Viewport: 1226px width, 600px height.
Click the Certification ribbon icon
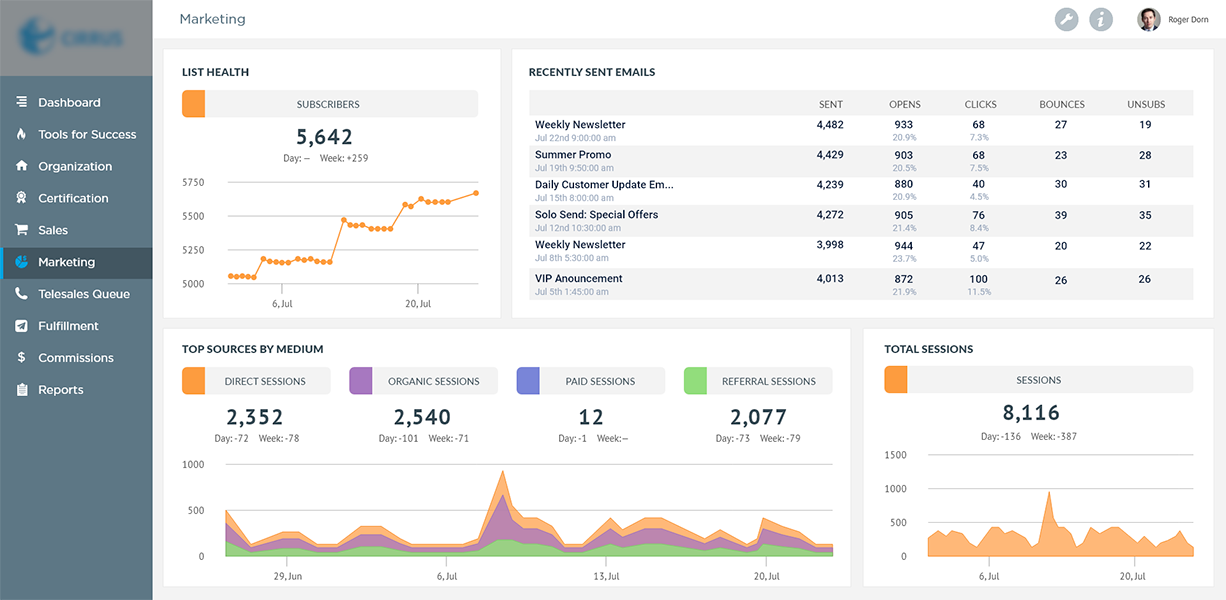tap(21, 198)
